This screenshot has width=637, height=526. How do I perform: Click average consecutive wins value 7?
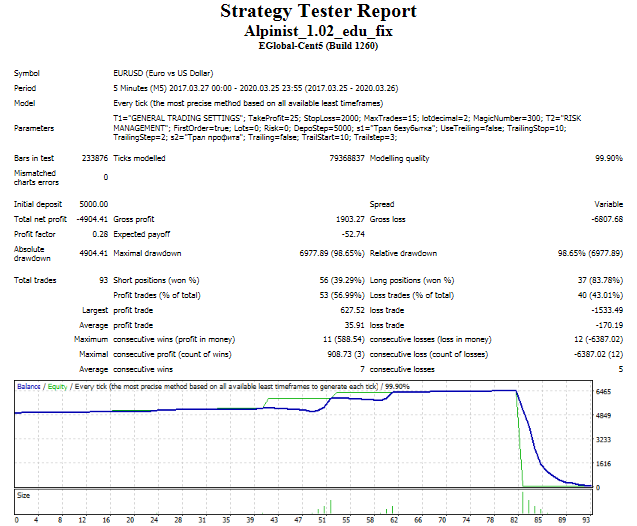coord(362,369)
